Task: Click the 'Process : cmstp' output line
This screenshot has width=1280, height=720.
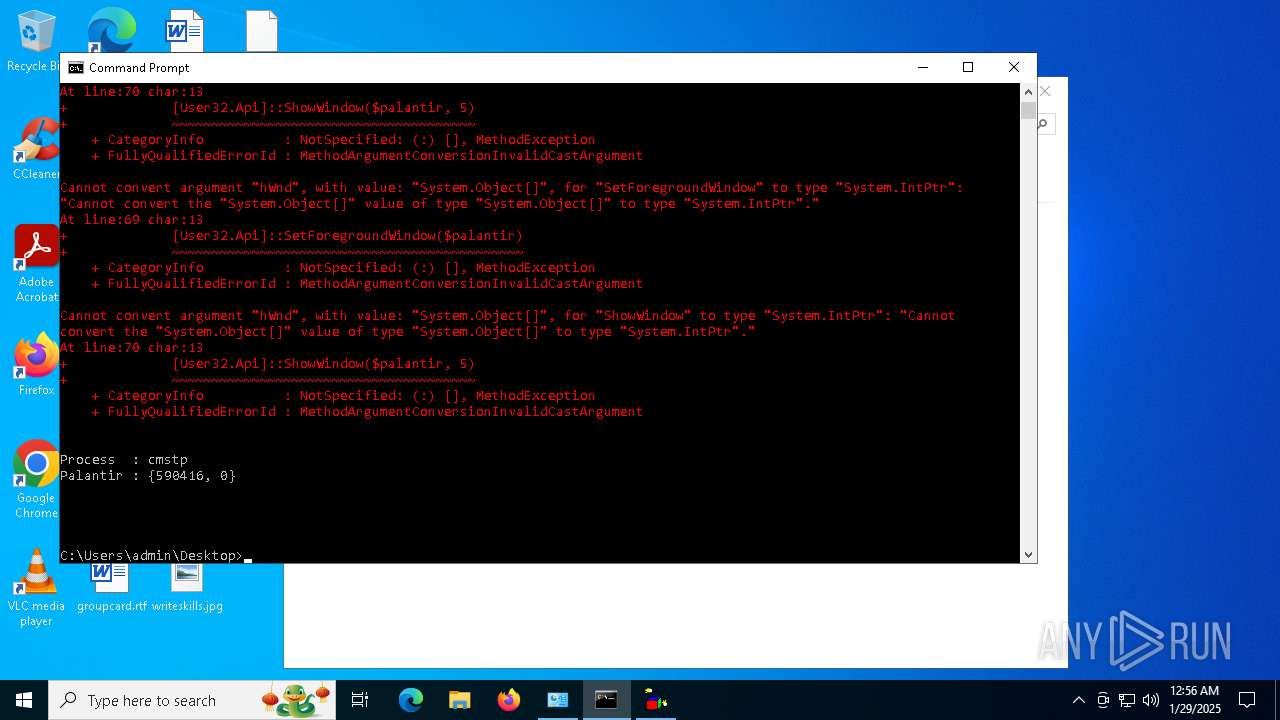Action: coord(124,460)
